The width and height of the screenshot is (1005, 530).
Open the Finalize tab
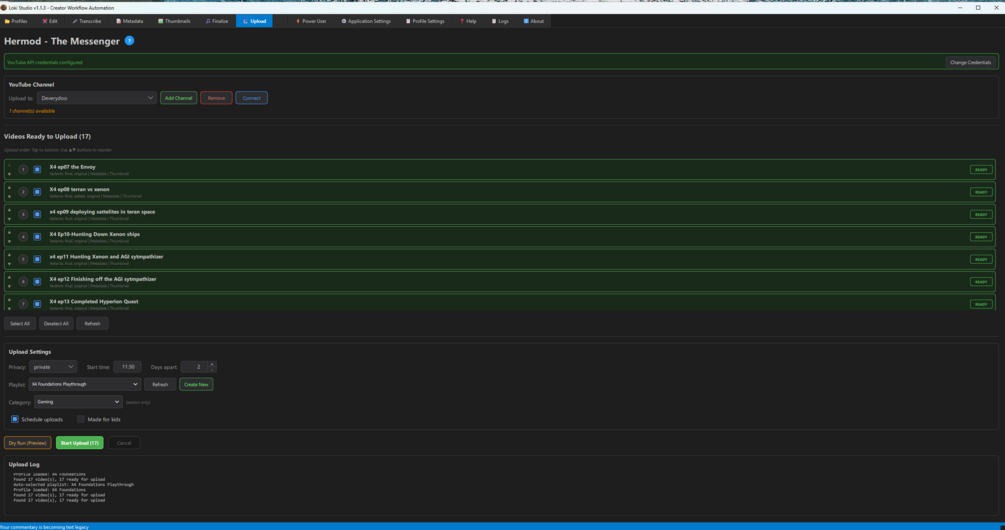[x=217, y=21]
